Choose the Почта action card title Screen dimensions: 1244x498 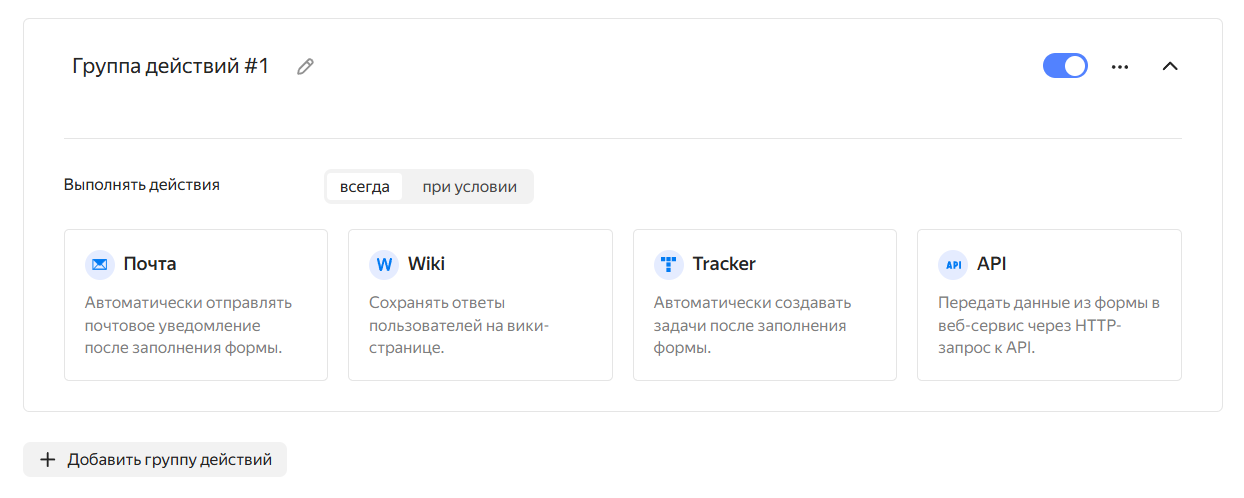[150, 264]
